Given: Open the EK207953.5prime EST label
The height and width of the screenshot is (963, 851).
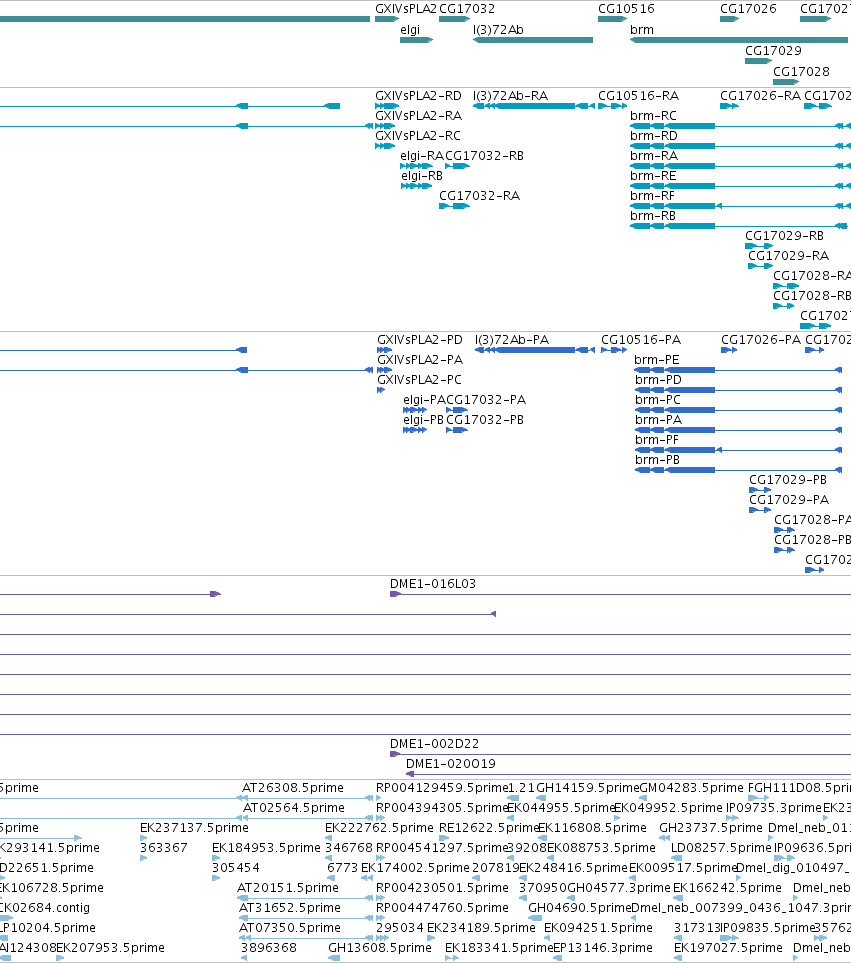Looking at the screenshot, I should (111, 948).
